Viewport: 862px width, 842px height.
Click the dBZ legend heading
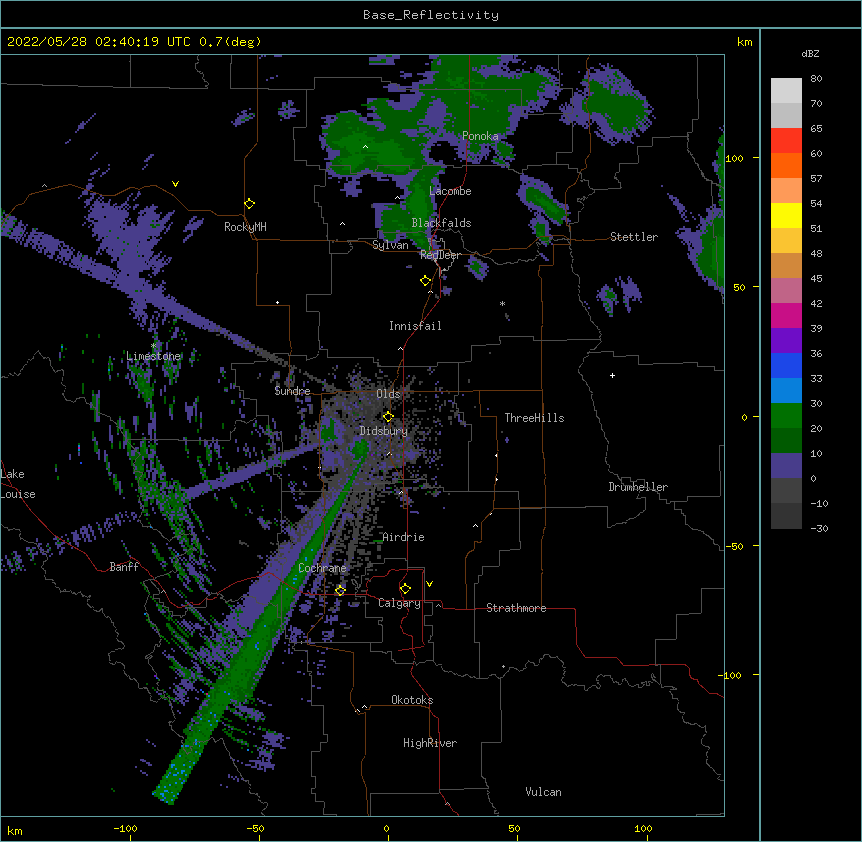810,54
